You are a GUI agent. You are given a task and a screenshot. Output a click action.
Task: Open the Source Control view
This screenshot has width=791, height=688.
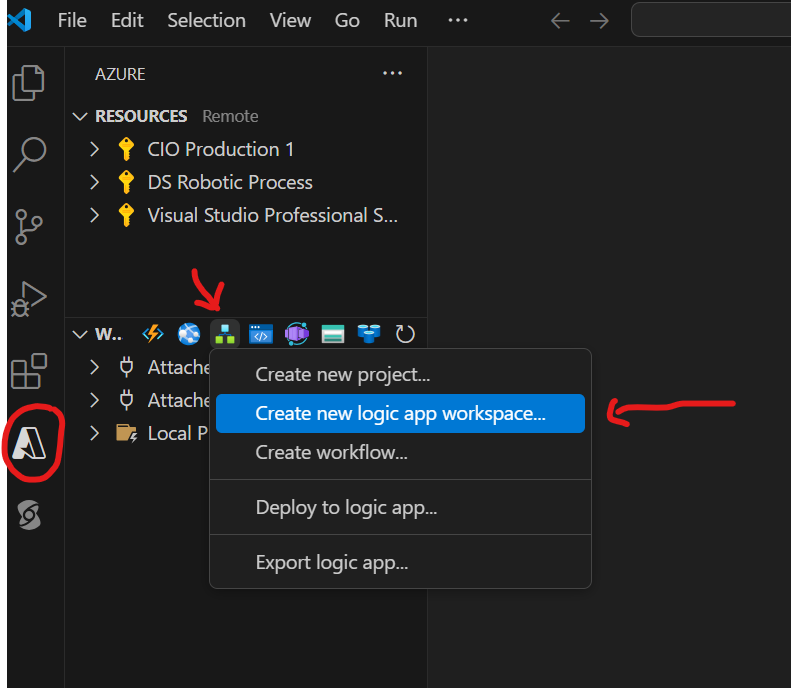(x=28, y=227)
